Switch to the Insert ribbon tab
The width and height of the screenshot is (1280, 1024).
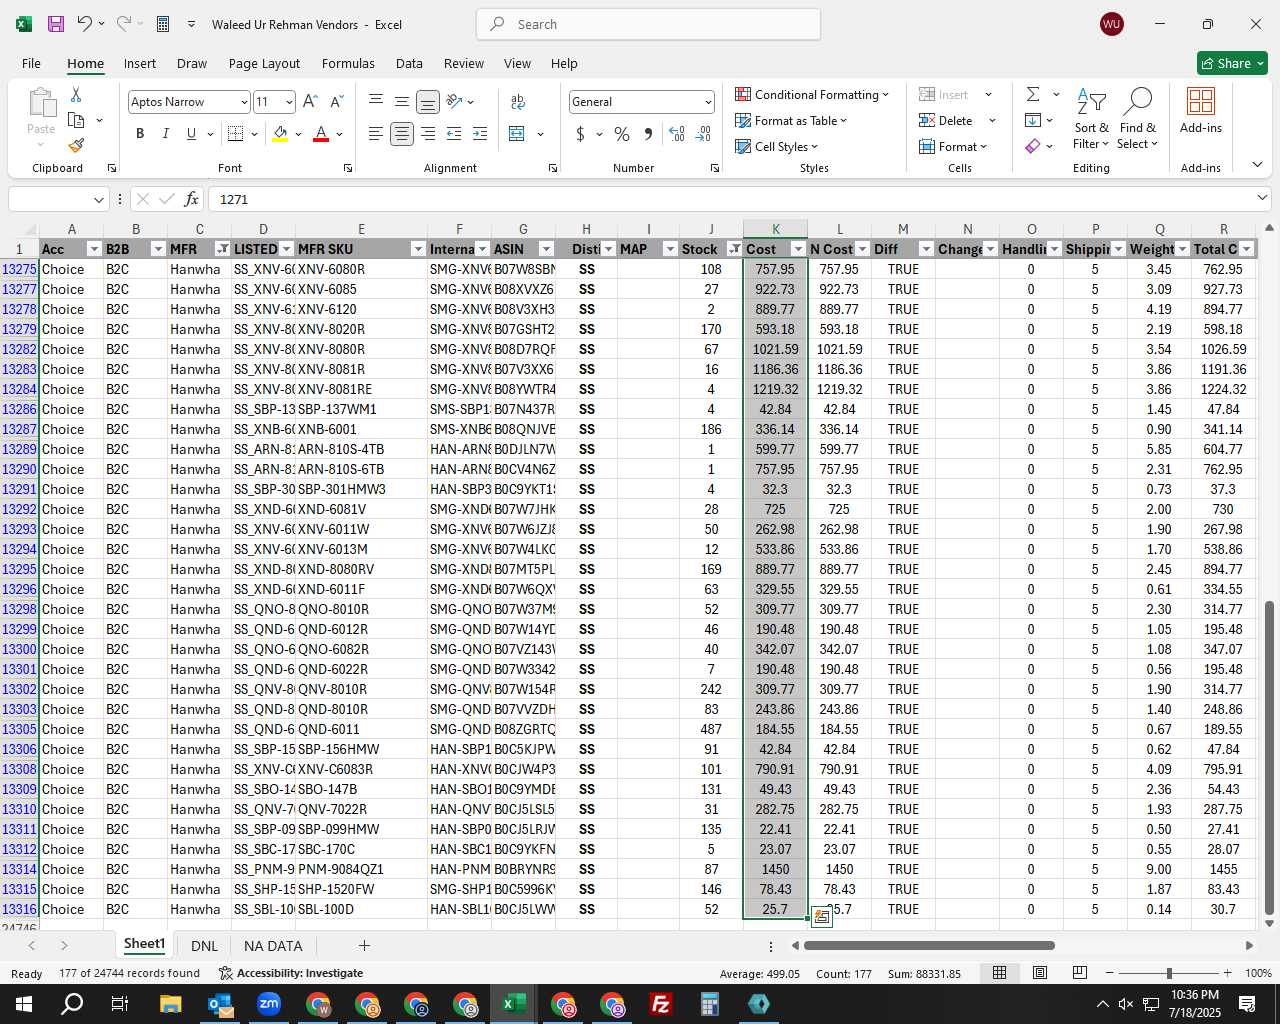140,63
